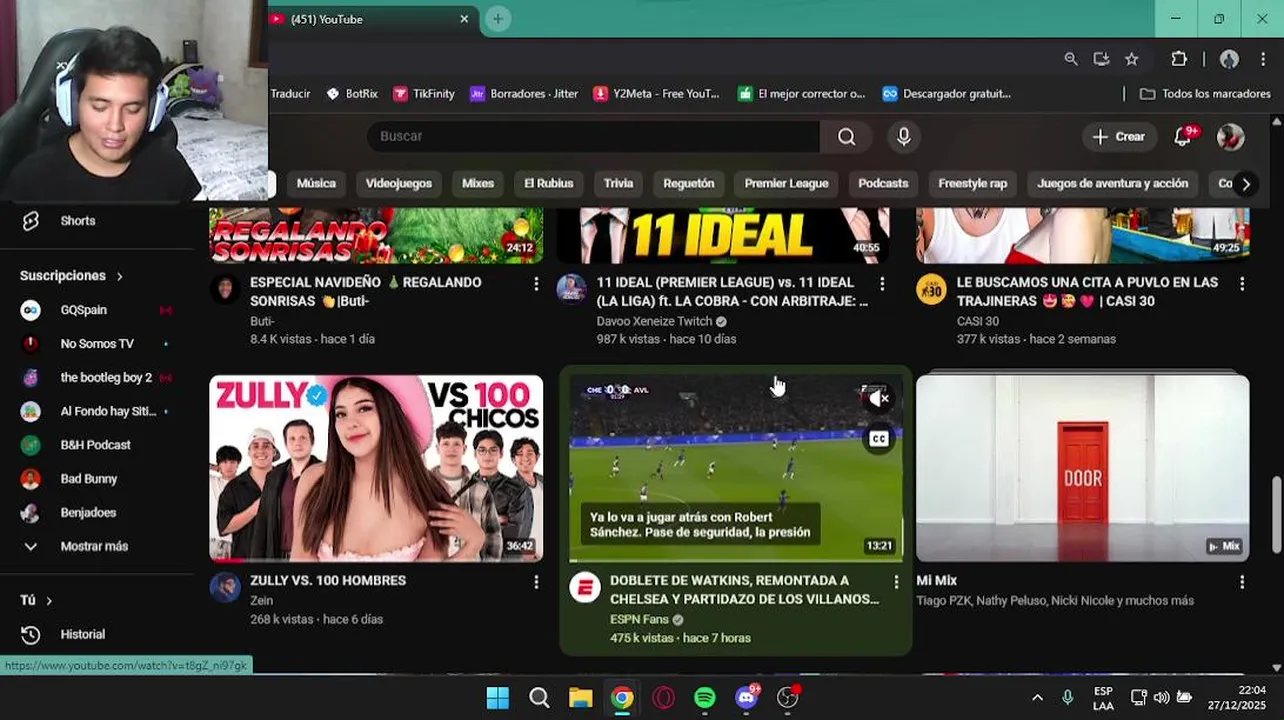Click the install app icon in address bar
This screenshot has height=720, width=1284.
1101,59
